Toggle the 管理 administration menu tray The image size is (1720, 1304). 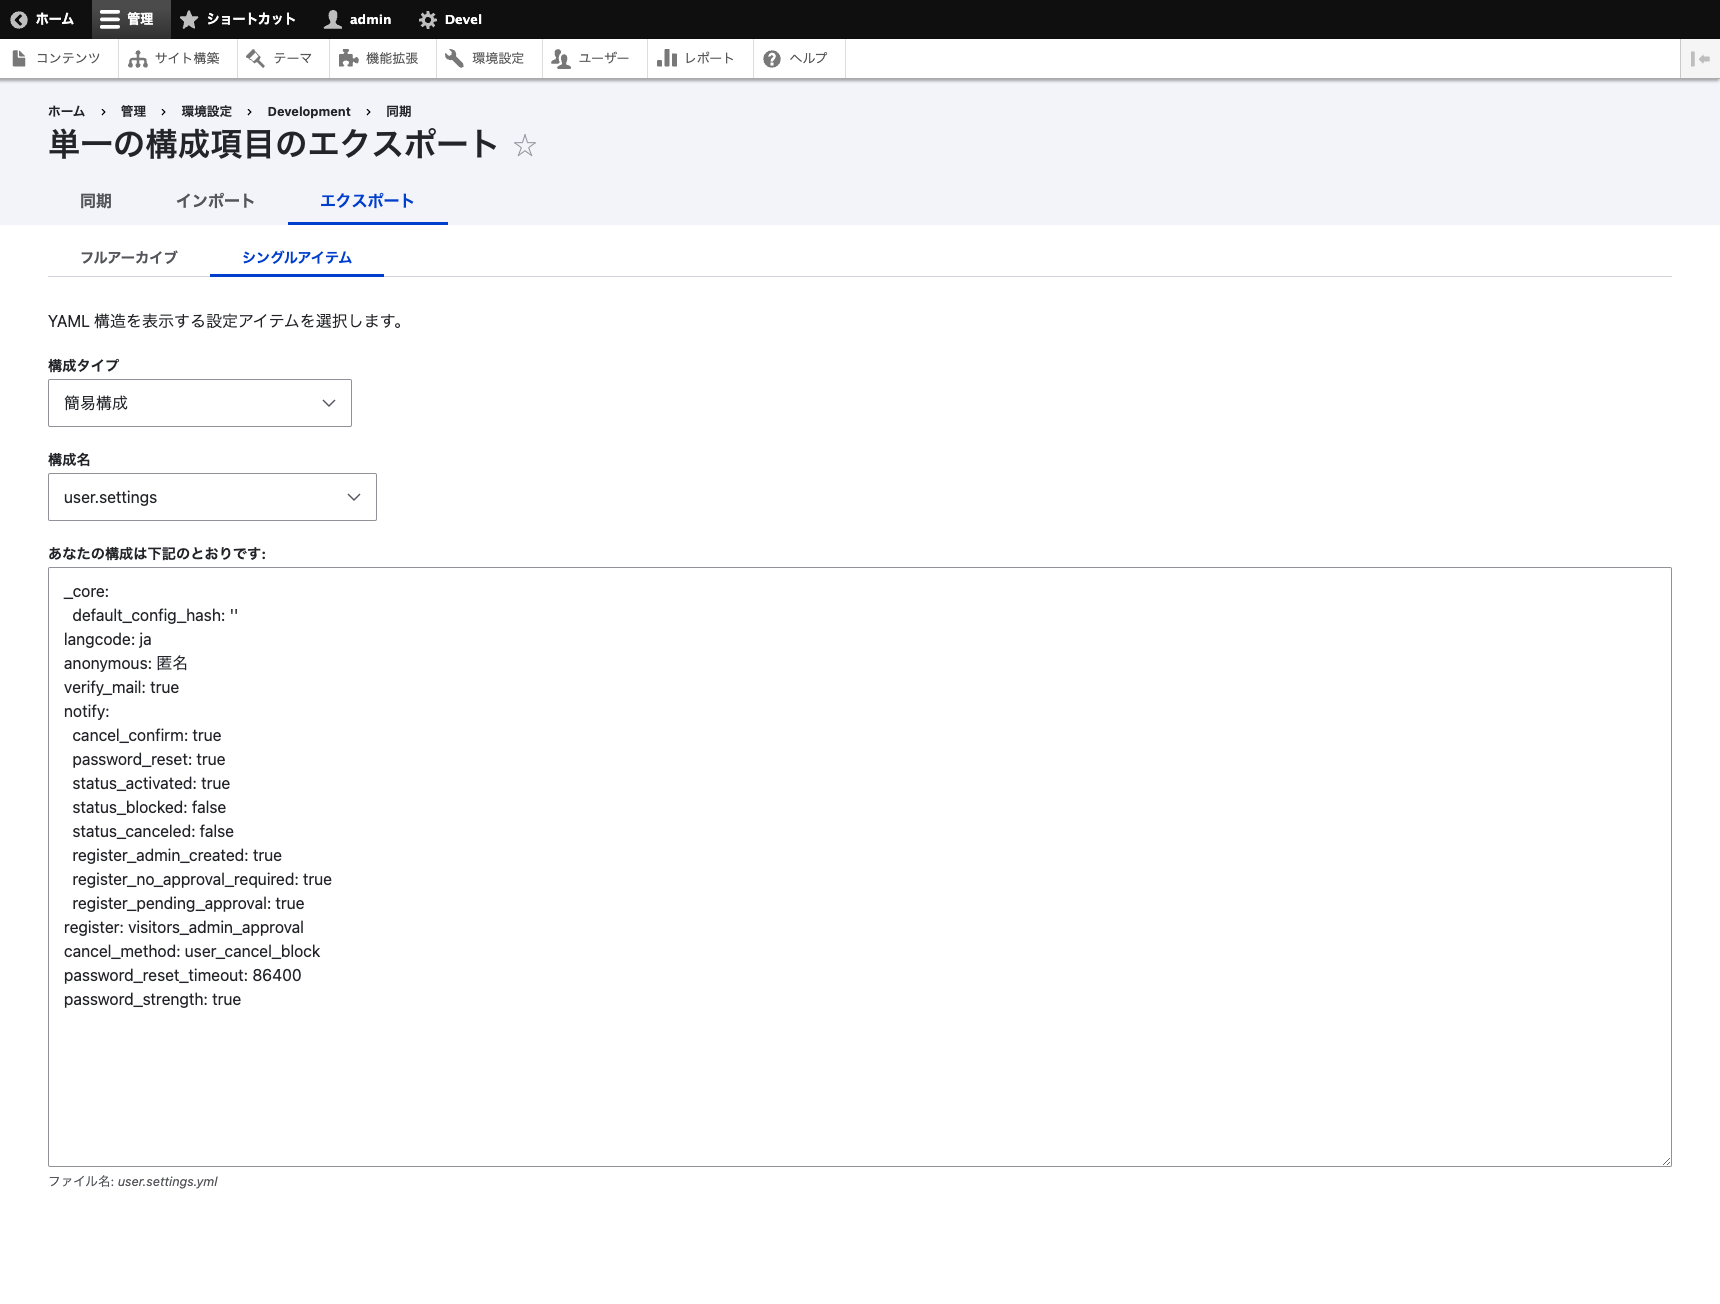(127, 20)
